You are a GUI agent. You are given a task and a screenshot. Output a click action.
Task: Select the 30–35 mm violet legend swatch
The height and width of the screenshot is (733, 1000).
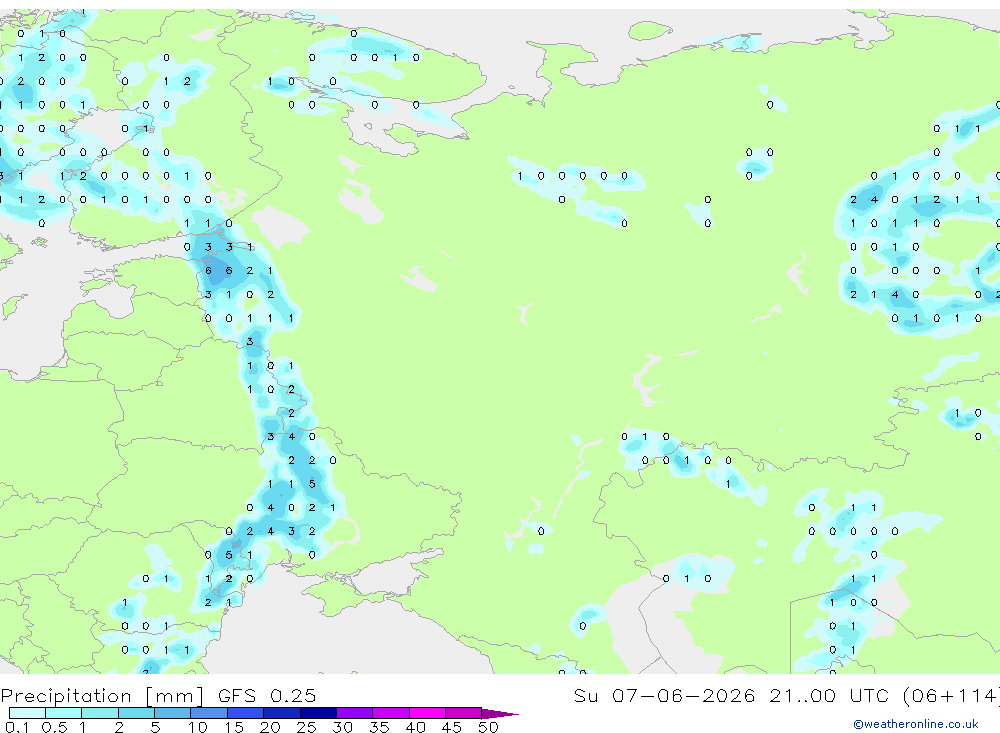[x=355, y=713]
